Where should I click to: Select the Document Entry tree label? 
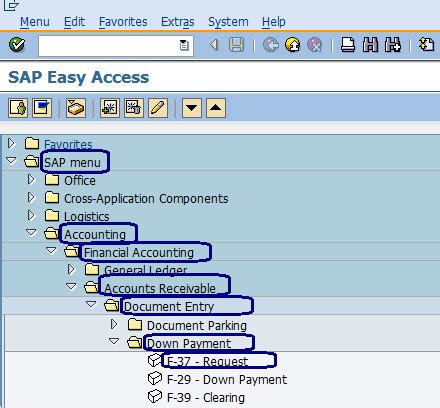169,307
